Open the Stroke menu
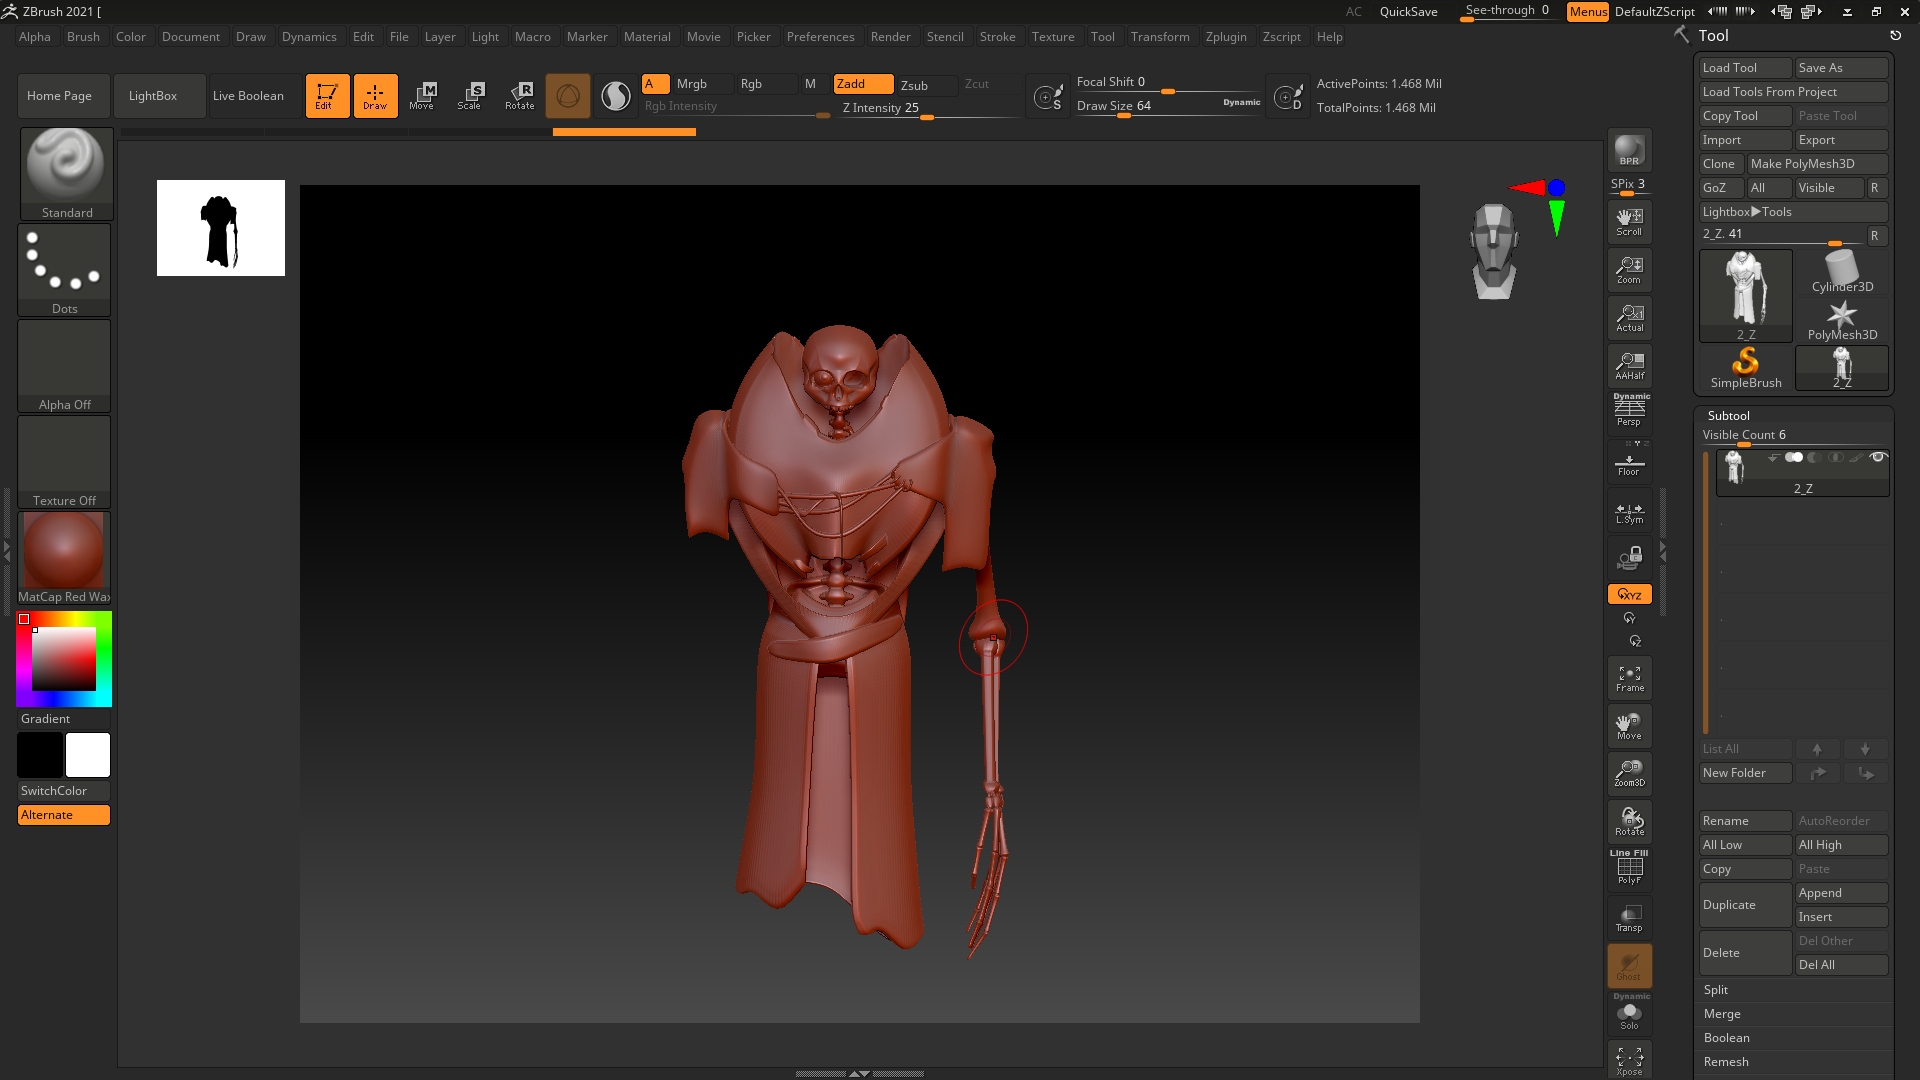This screenshot has width=1920, height=1080. (996, 37)
